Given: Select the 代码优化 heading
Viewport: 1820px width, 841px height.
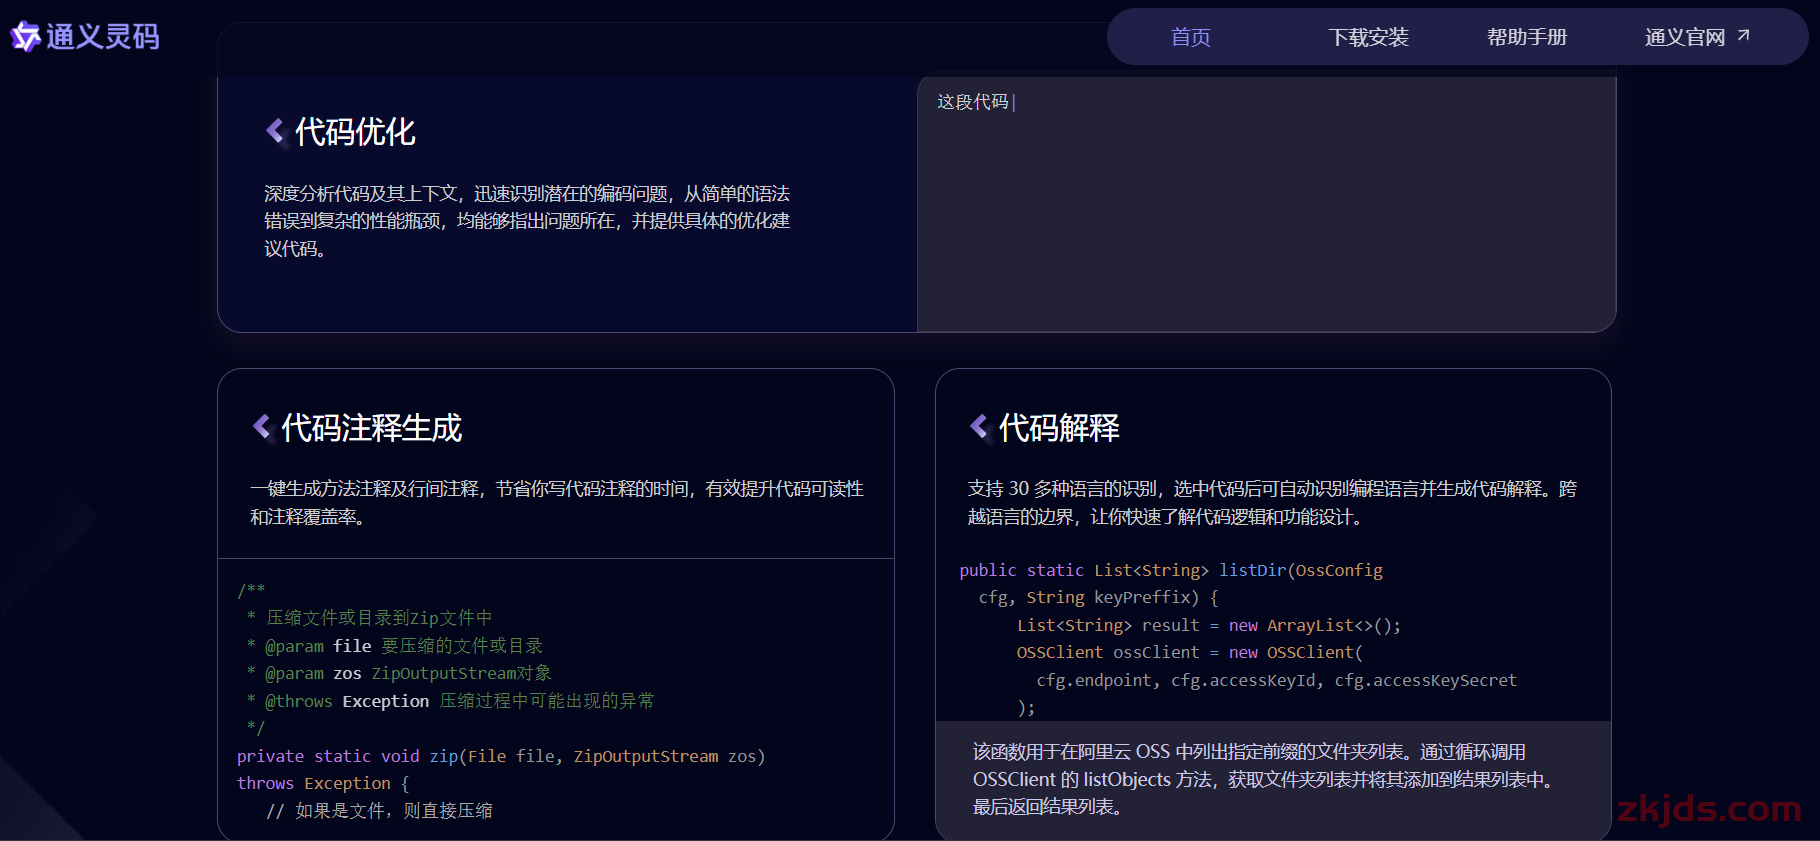Looking at the screenshot, I should [x=355, y=132].
